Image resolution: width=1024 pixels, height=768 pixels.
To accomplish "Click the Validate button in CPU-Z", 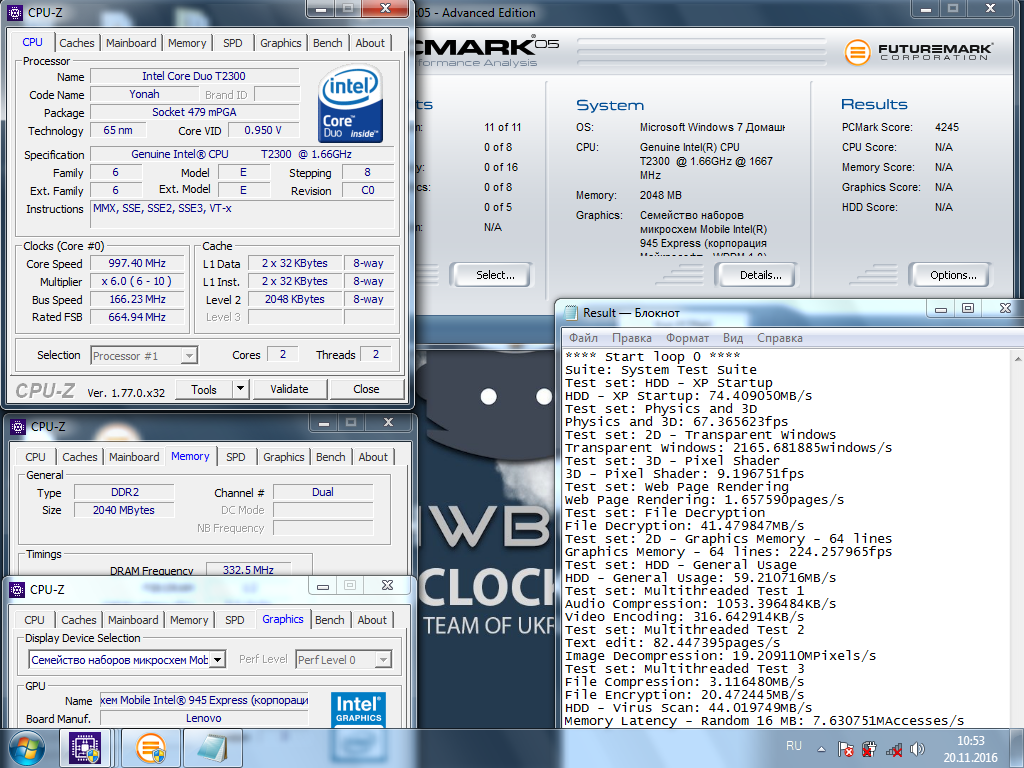I will 289,389.
